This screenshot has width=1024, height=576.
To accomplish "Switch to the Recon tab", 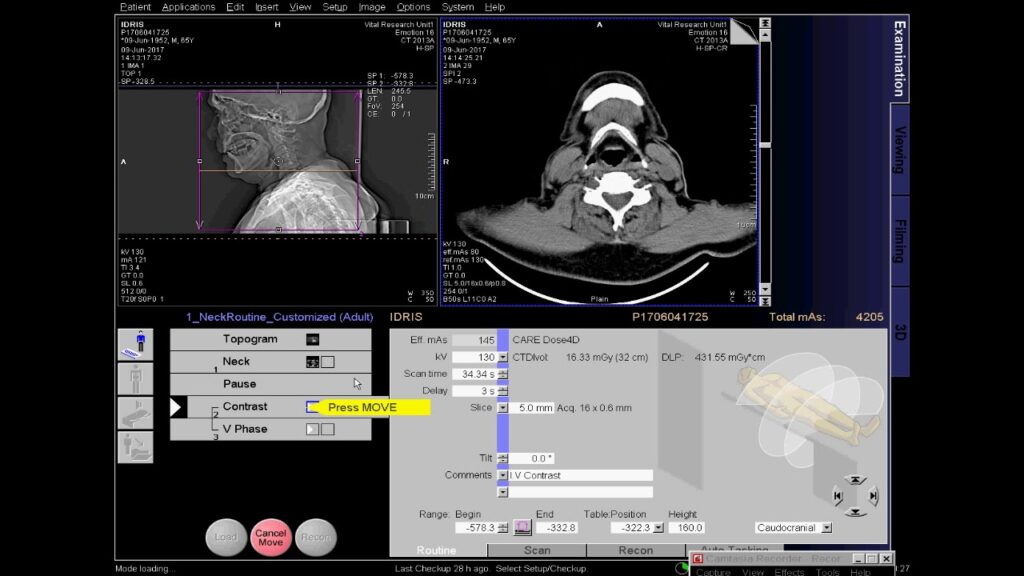I will coord(635,550).
